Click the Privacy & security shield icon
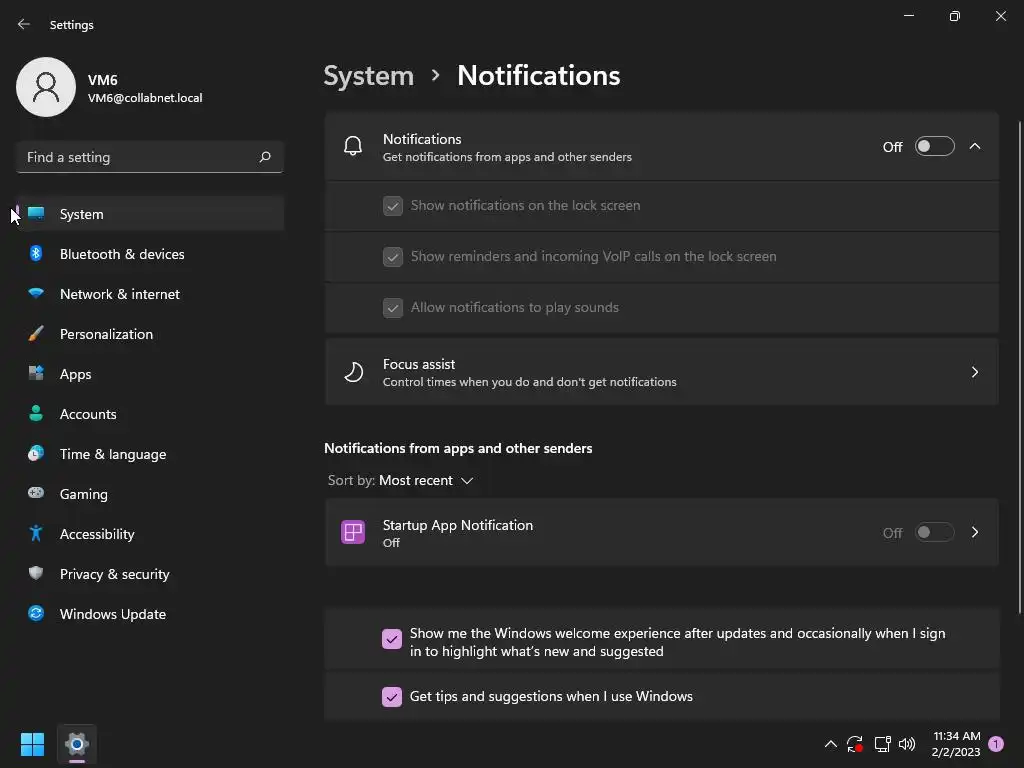1024x768 pixels. tap(36, 574)
